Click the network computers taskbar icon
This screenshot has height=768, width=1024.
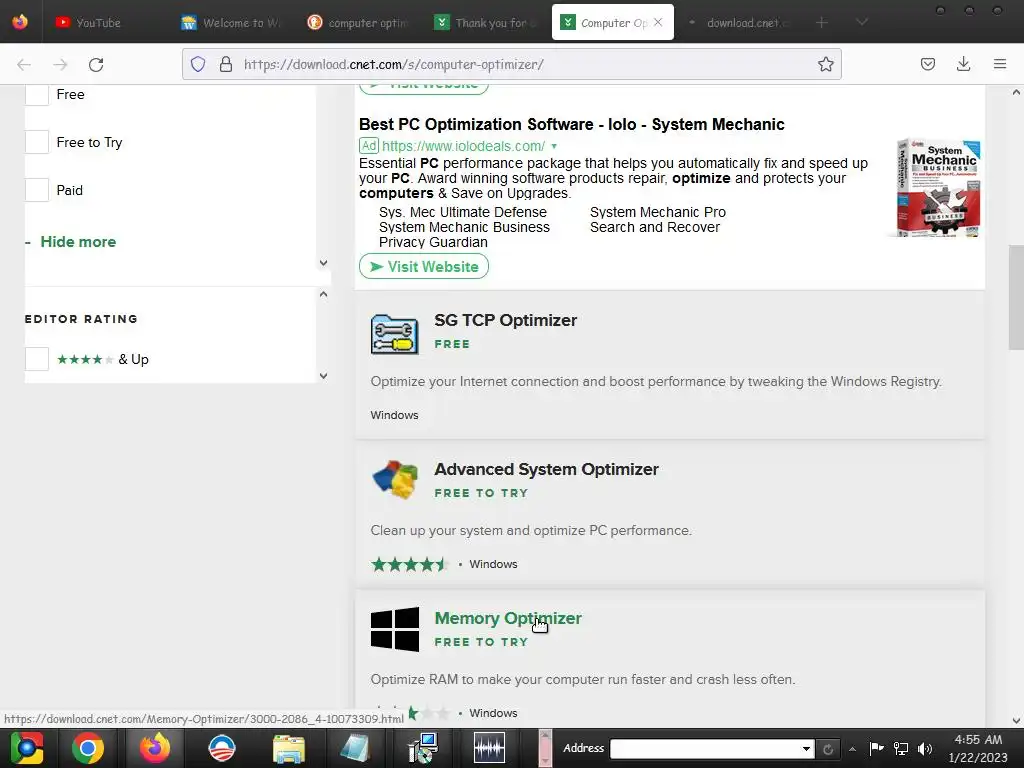pyautogui.click(x=423, y=748)
